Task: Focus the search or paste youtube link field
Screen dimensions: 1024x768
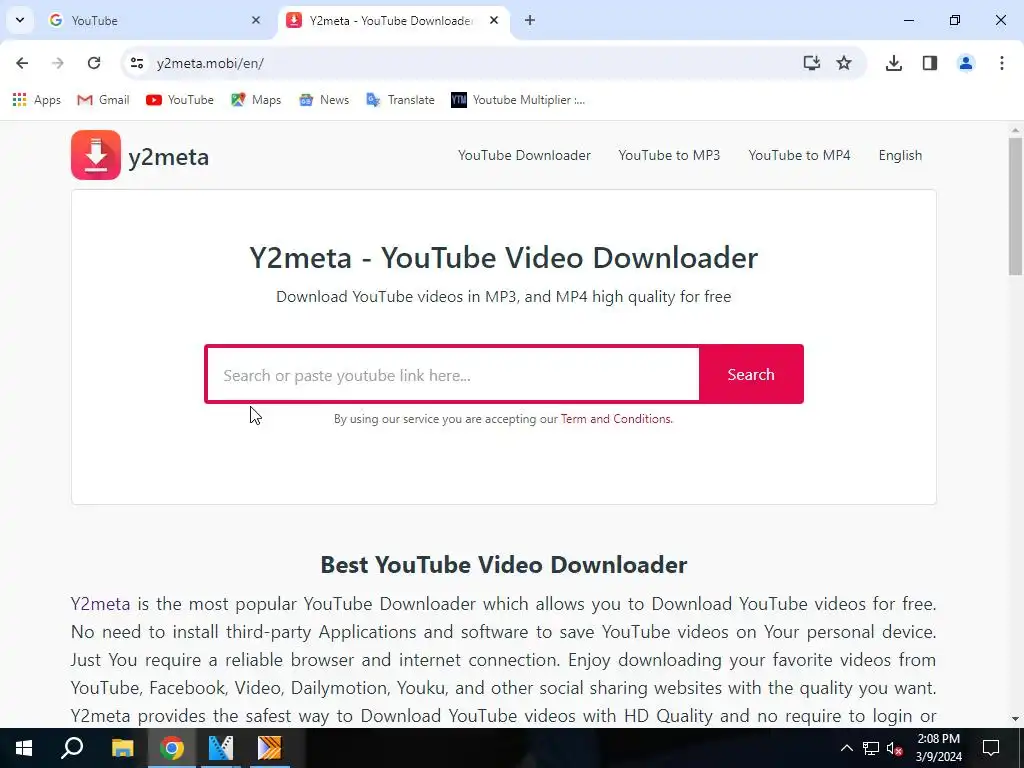Action: point(453,374)
